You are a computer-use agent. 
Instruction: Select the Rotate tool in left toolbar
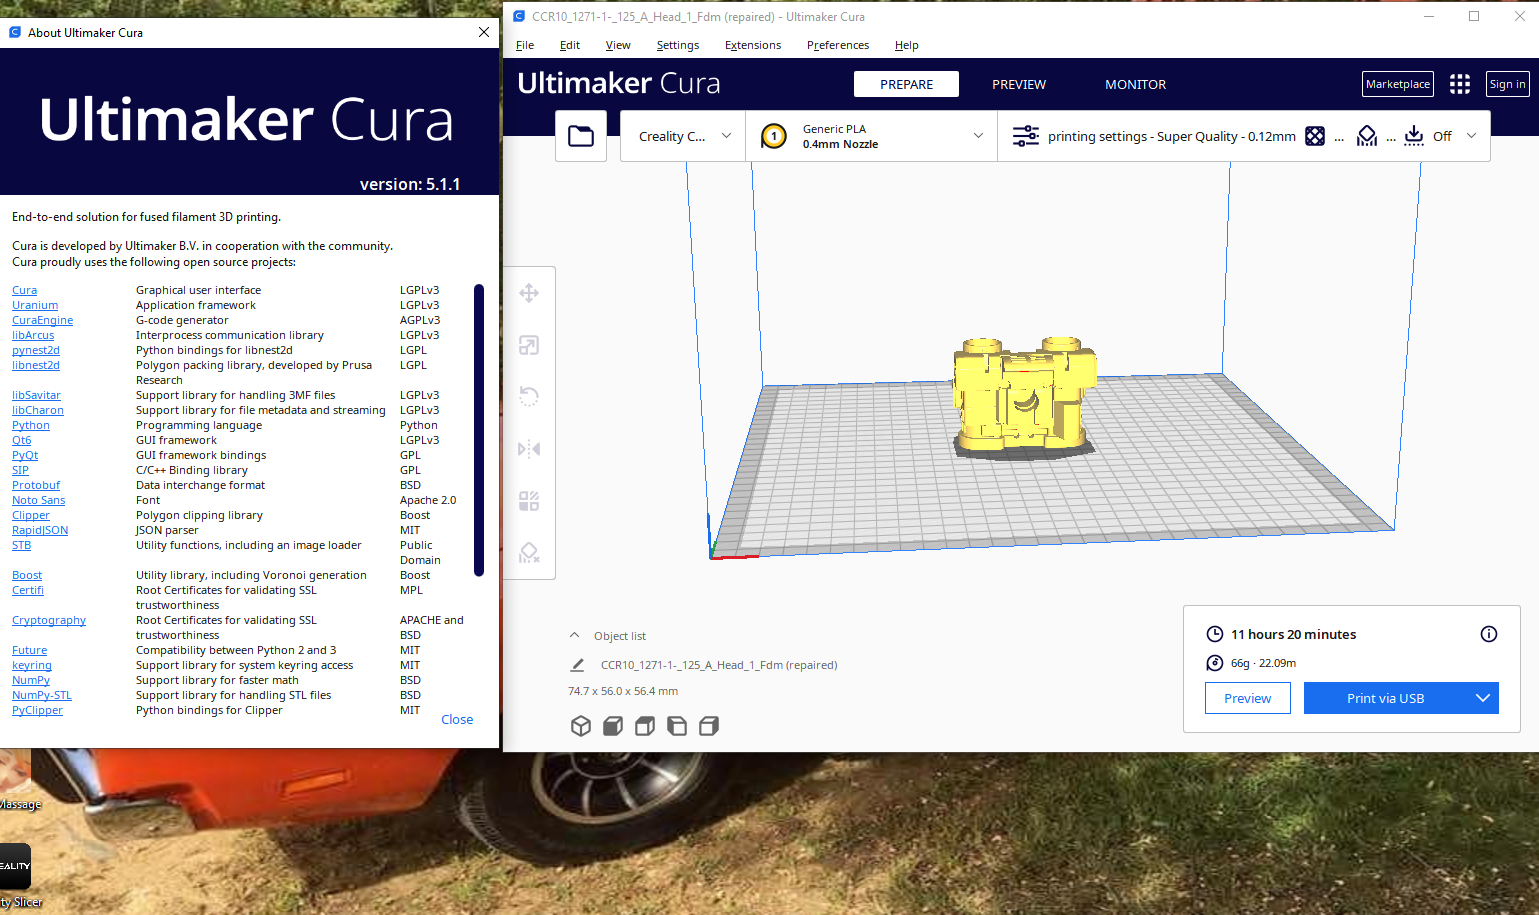pyautogui.click(x=529, y=397)
